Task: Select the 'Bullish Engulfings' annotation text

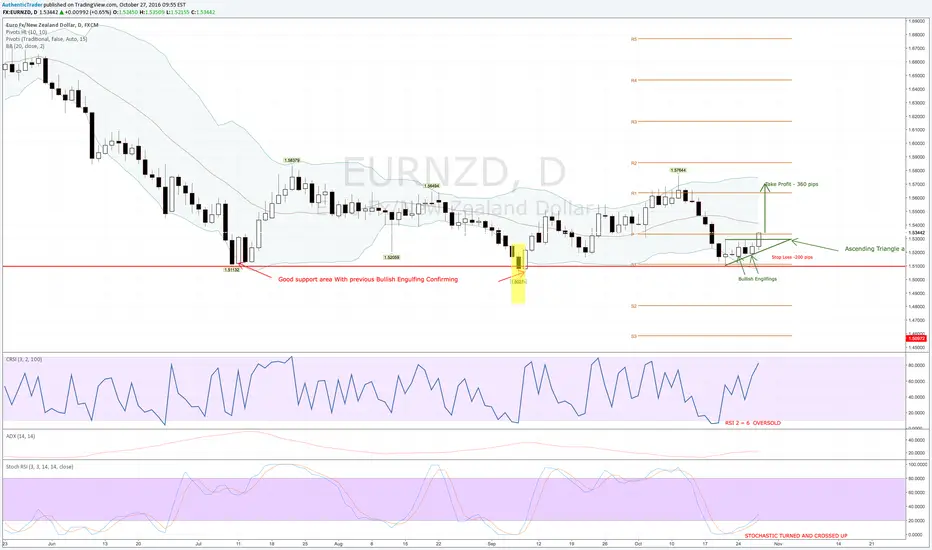Action: [757, 279]
